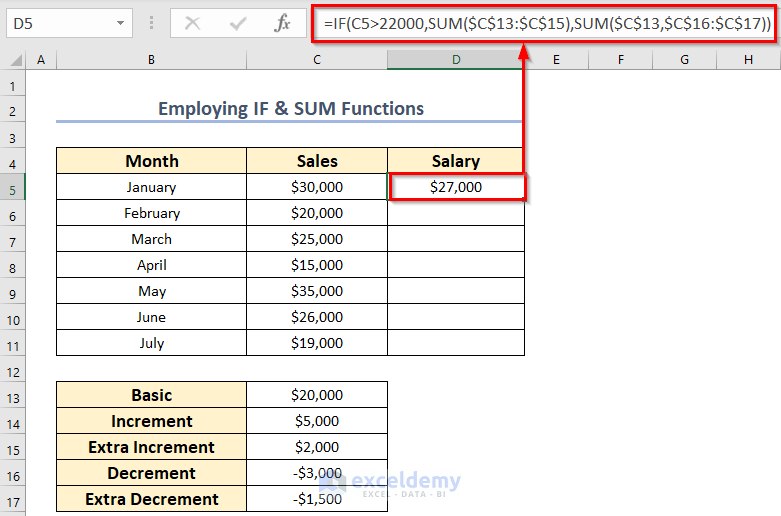The width and height of the screenshot is (781, 516).
Task: Select the $35,000 sales cell
Action: tap(317, 290)
